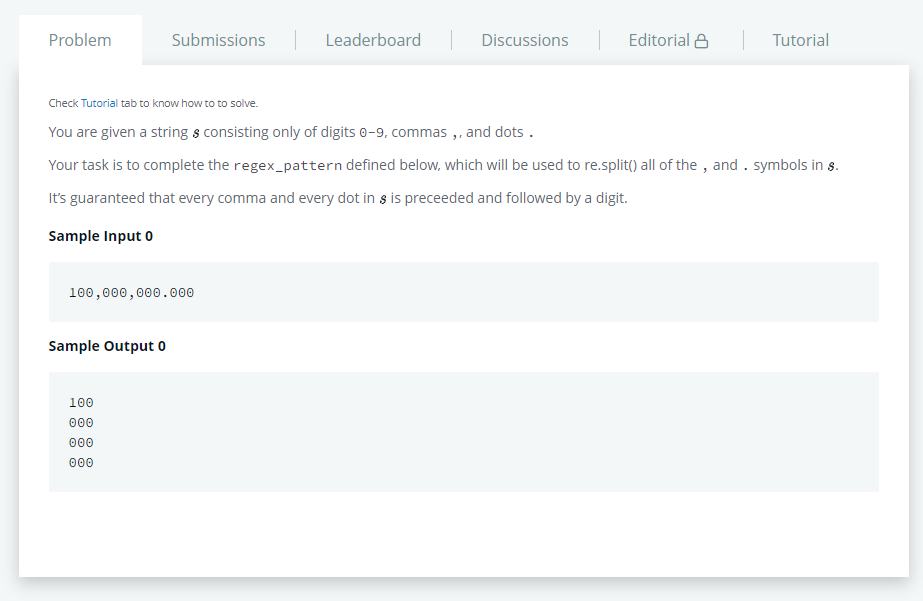Image resolution: width=923 pixels, height=601 pixels.
Task: Click the lock icon beside Editorial
Action: click(x=701, y=41)
